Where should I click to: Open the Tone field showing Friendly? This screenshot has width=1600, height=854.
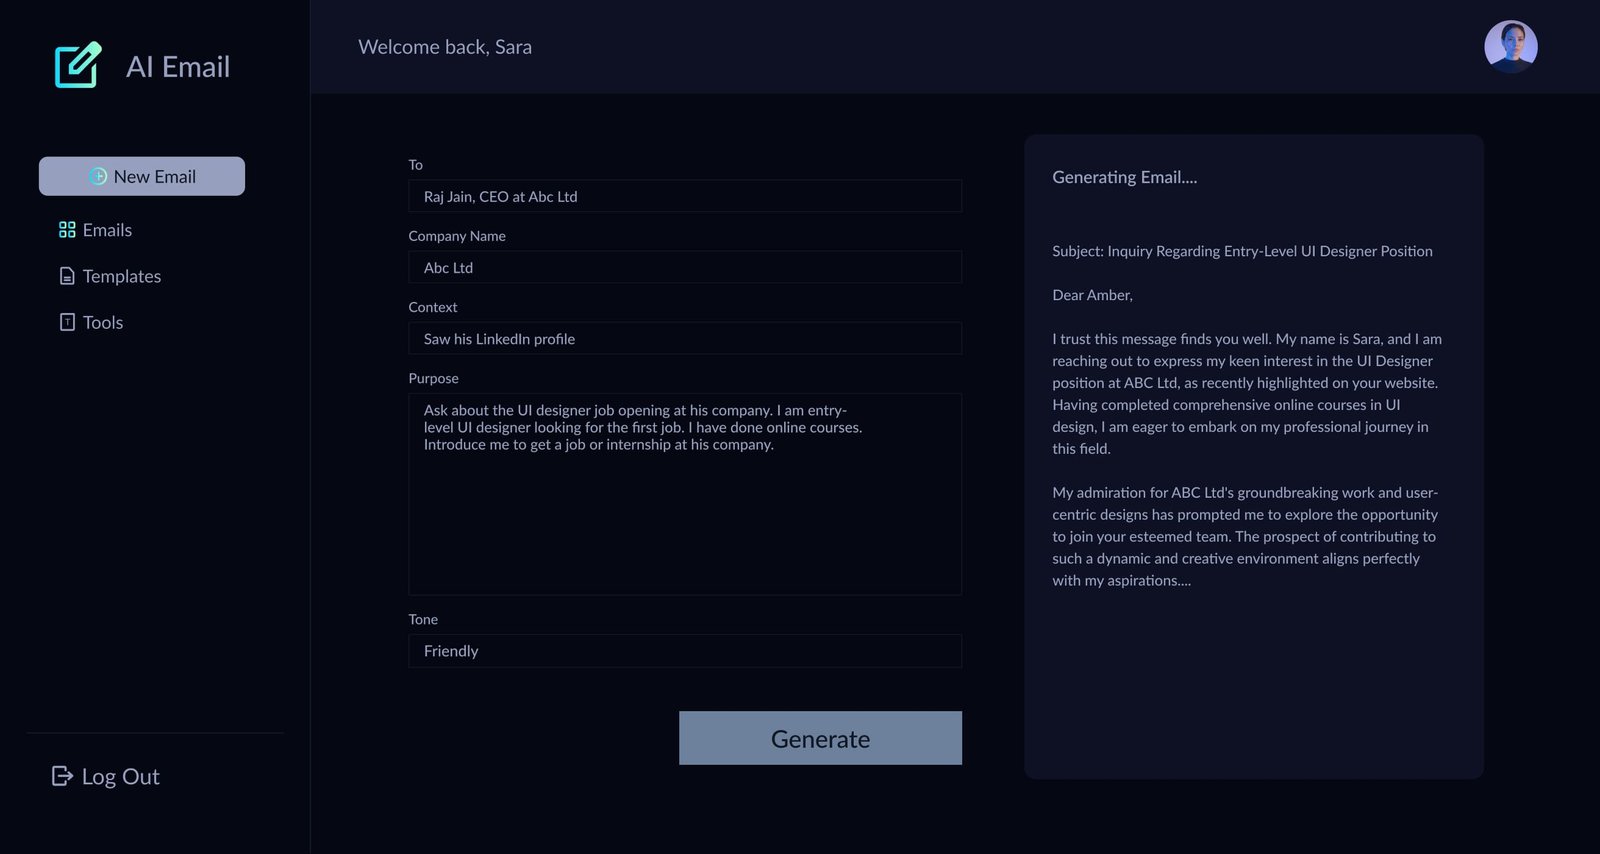click(685, 651)
